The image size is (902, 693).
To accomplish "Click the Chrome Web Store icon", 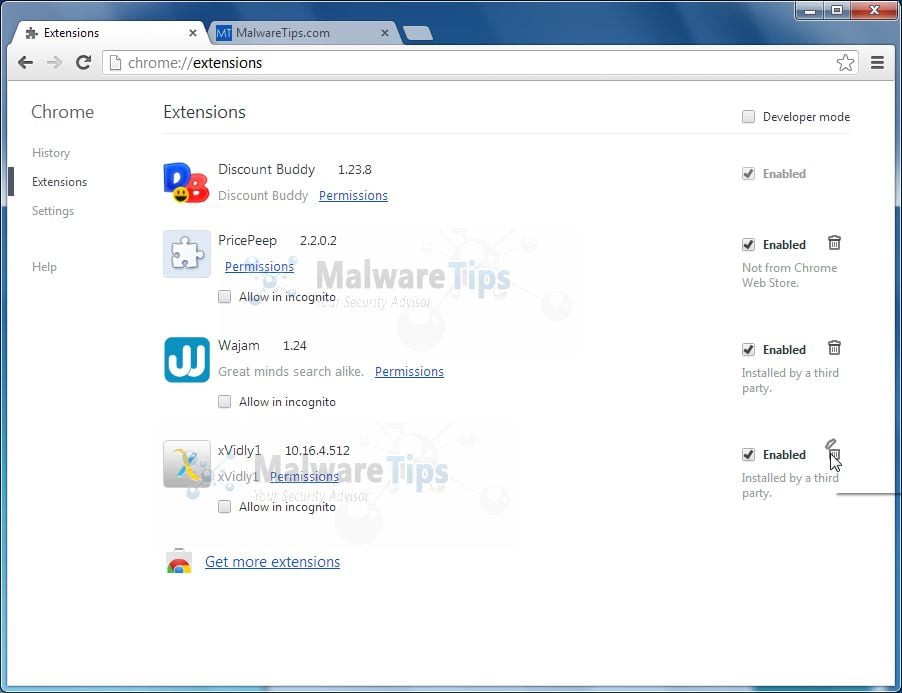I will 179,561.
